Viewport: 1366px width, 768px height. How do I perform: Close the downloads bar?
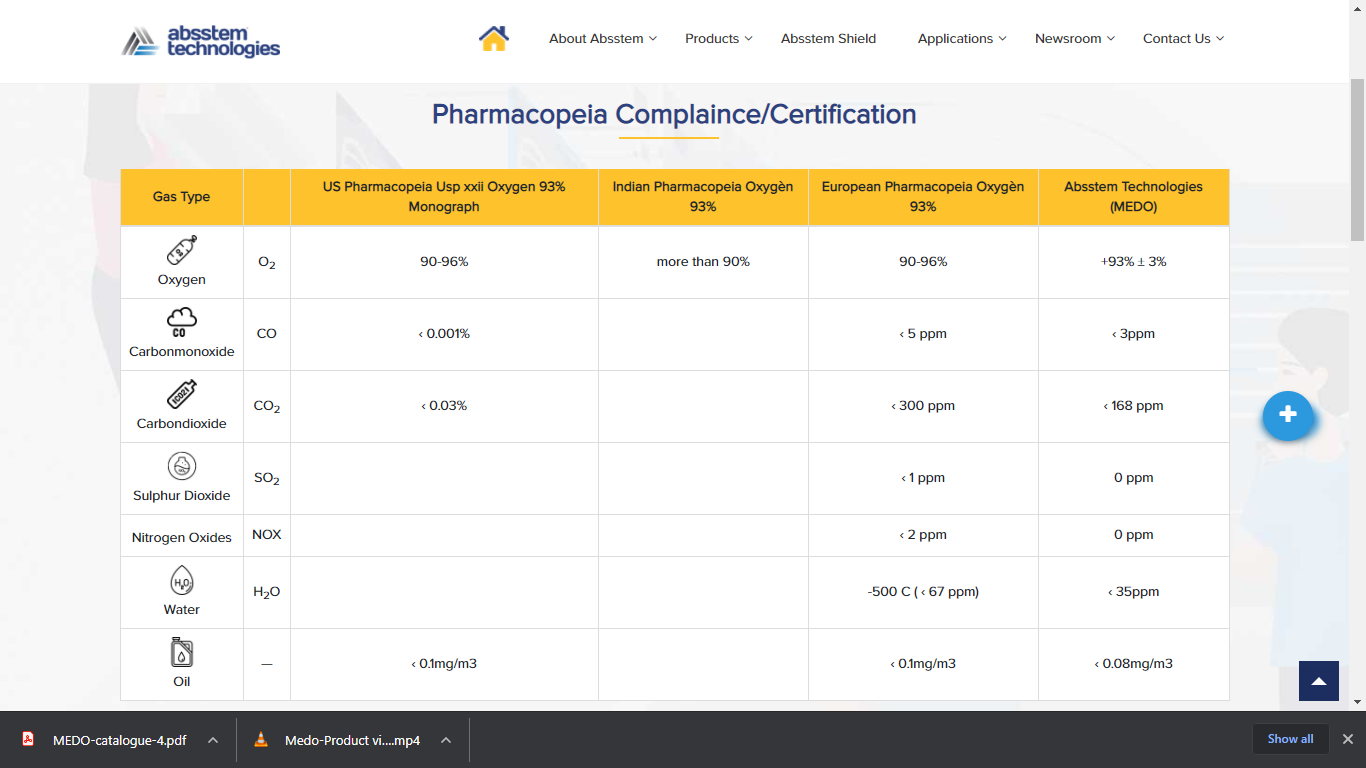click(x=1347, y=739)
